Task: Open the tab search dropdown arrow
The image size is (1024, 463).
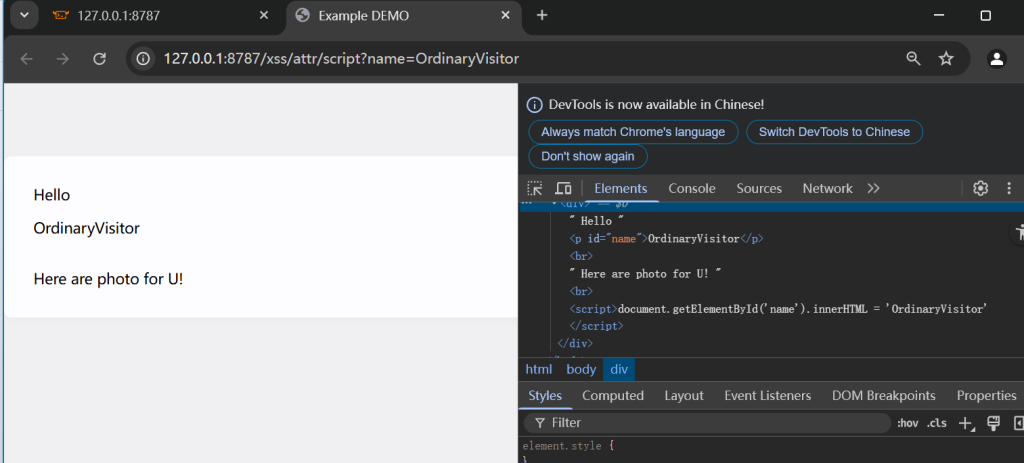Action: click(x=23, y=16)
